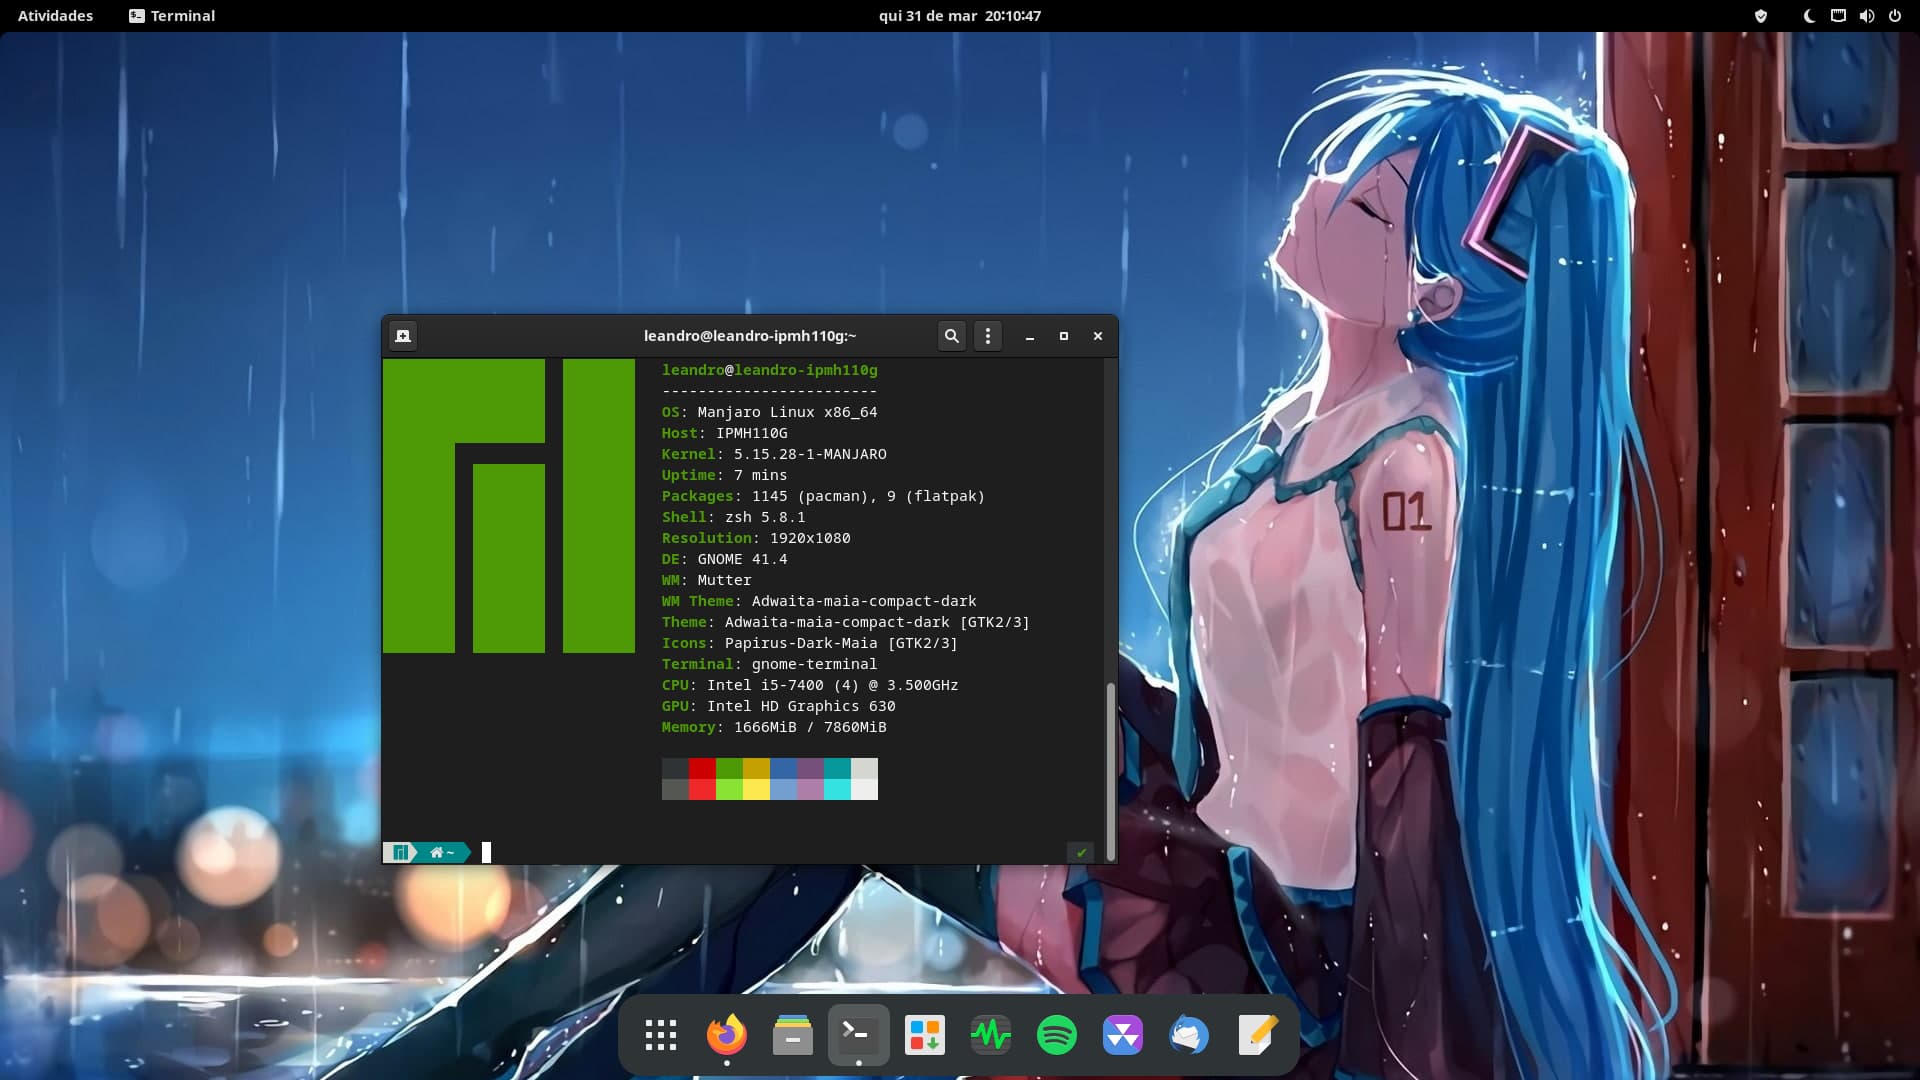Click the "zsh 5.8.1" shell text
The height and width of the screenshot is (1080, 1920).
click(765, 517)
